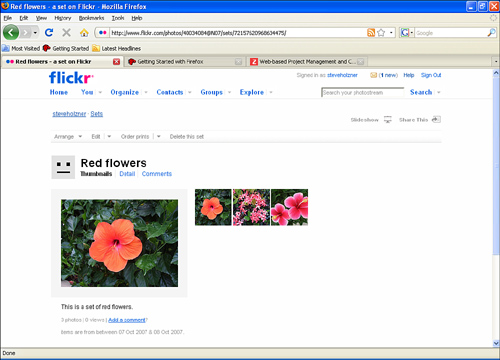Viewport: 500px width, 360px height.
Task: Go to the Home page icon
Action: (x=84, y=33)
